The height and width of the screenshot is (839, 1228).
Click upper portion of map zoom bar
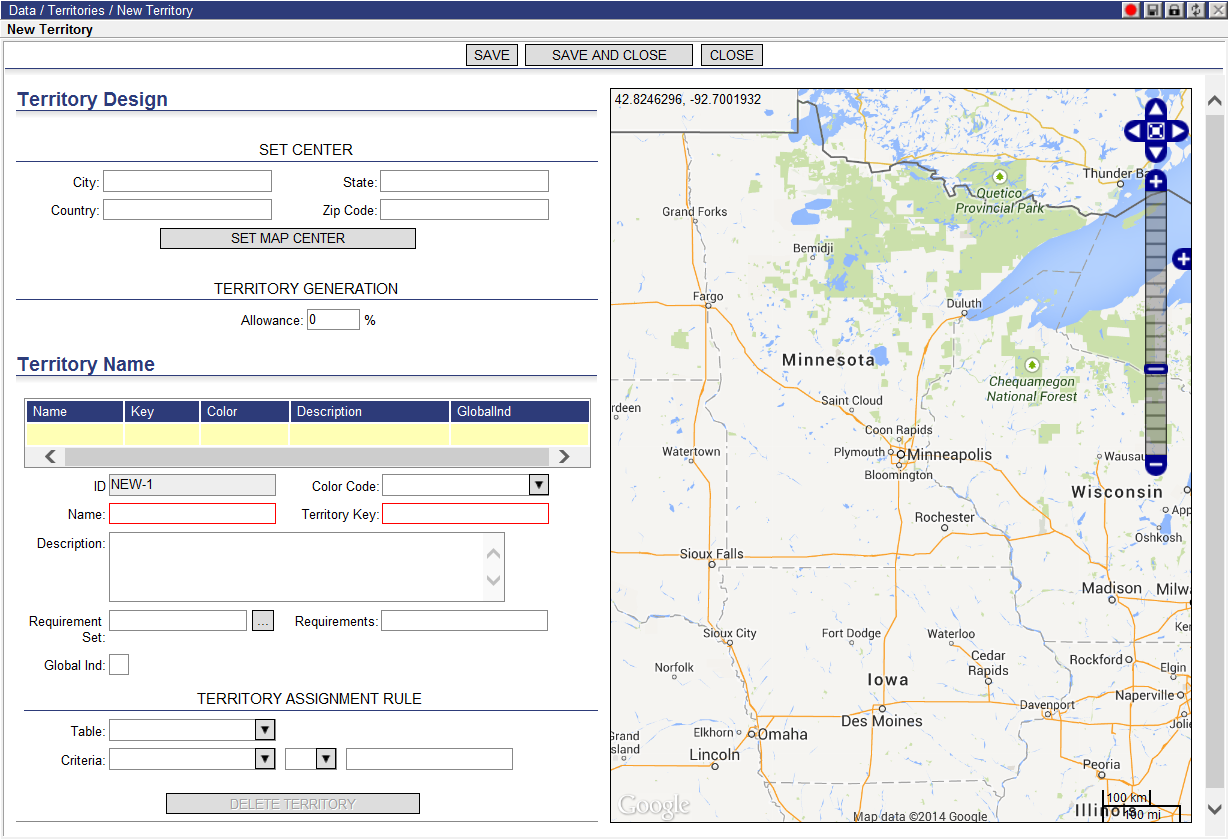1156,276
